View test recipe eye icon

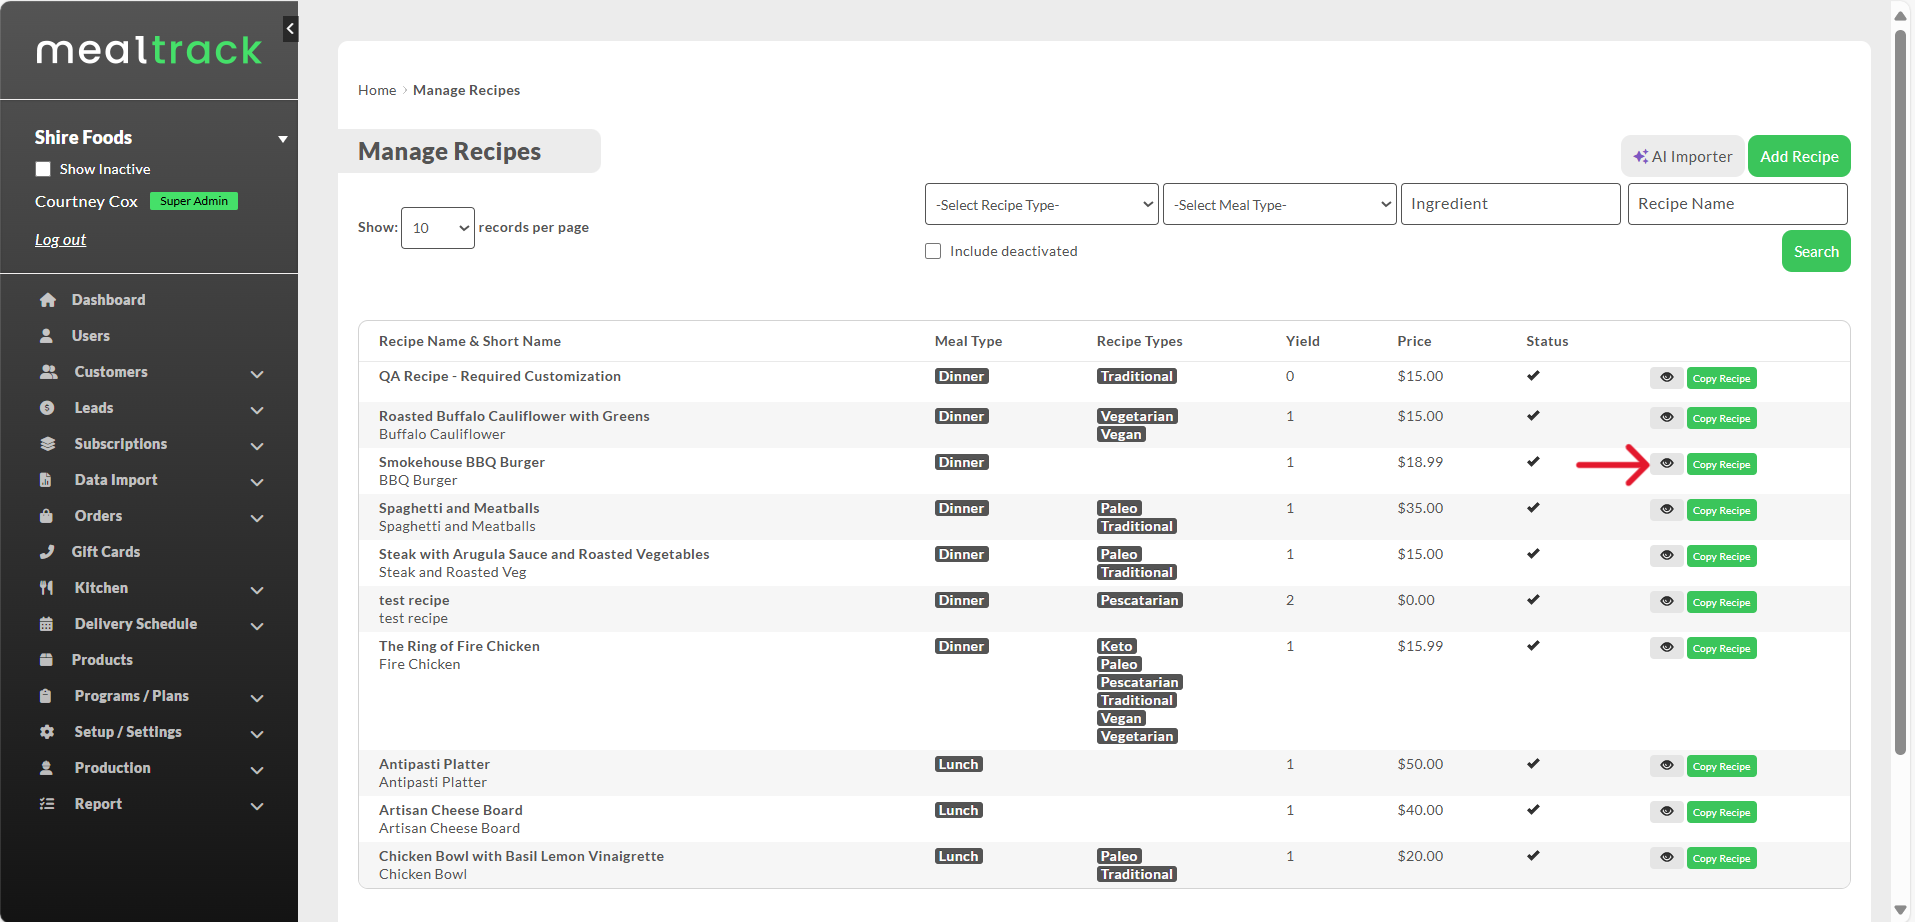click(1667, 602)
